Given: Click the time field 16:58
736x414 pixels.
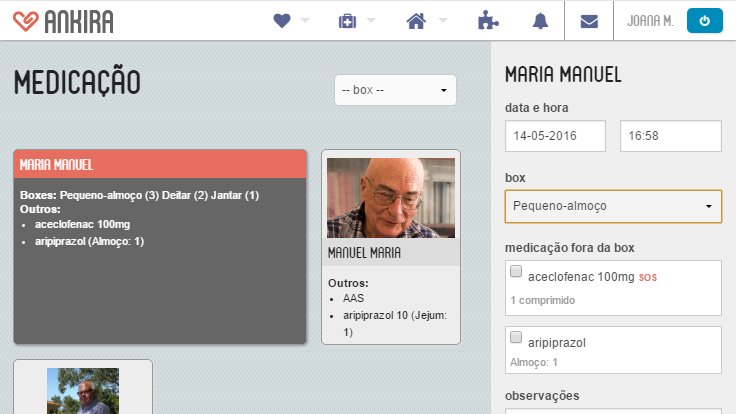Looking at the screenshot, I should 670,135.
